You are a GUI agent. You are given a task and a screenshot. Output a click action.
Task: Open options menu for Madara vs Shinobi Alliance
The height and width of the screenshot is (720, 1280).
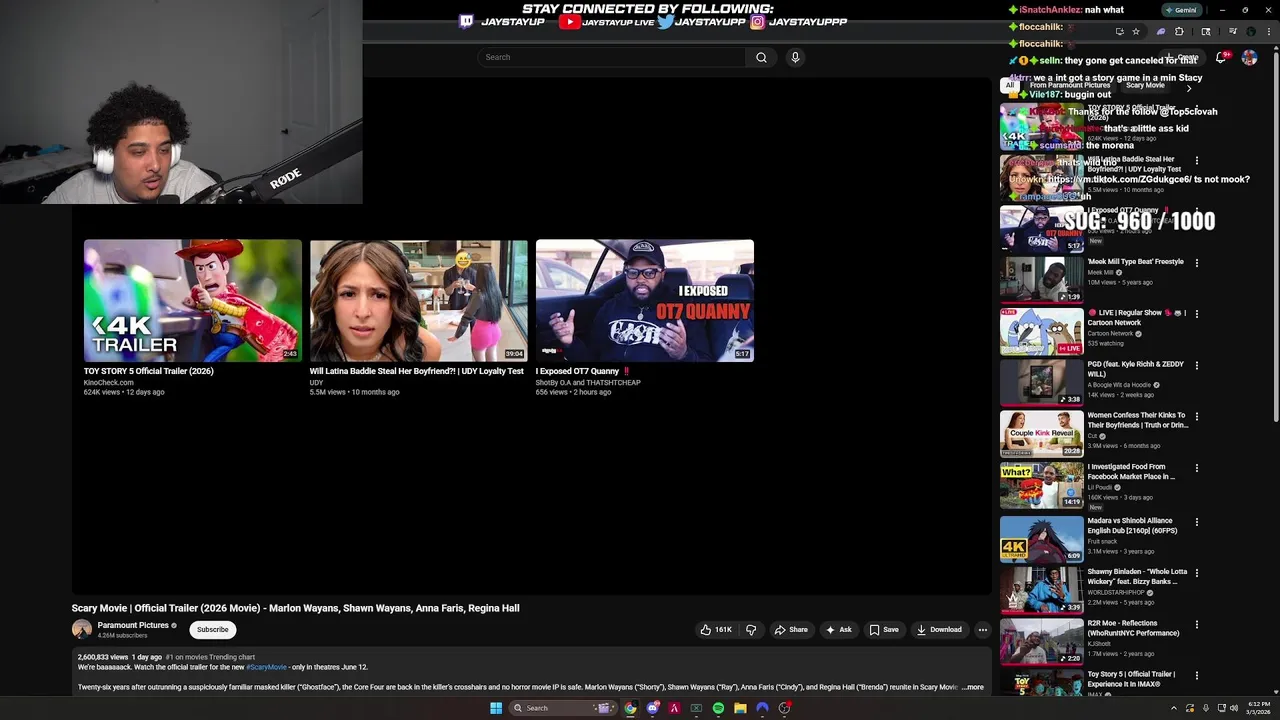click(x=1197, y=522)
